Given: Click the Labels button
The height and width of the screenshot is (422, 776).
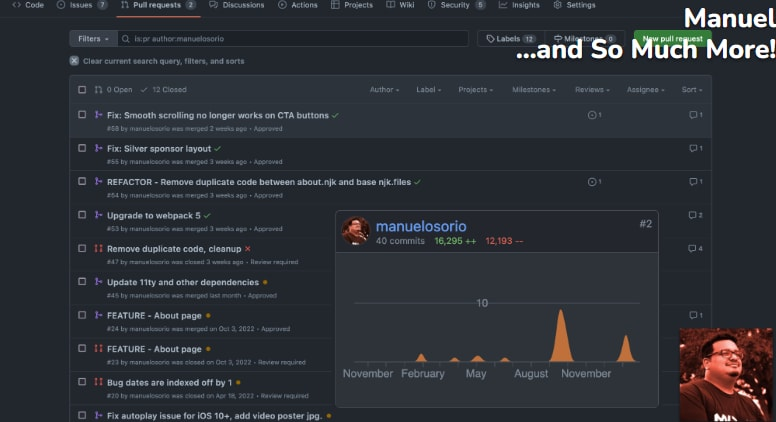Looking at the screenshot, I should (510, 39).
